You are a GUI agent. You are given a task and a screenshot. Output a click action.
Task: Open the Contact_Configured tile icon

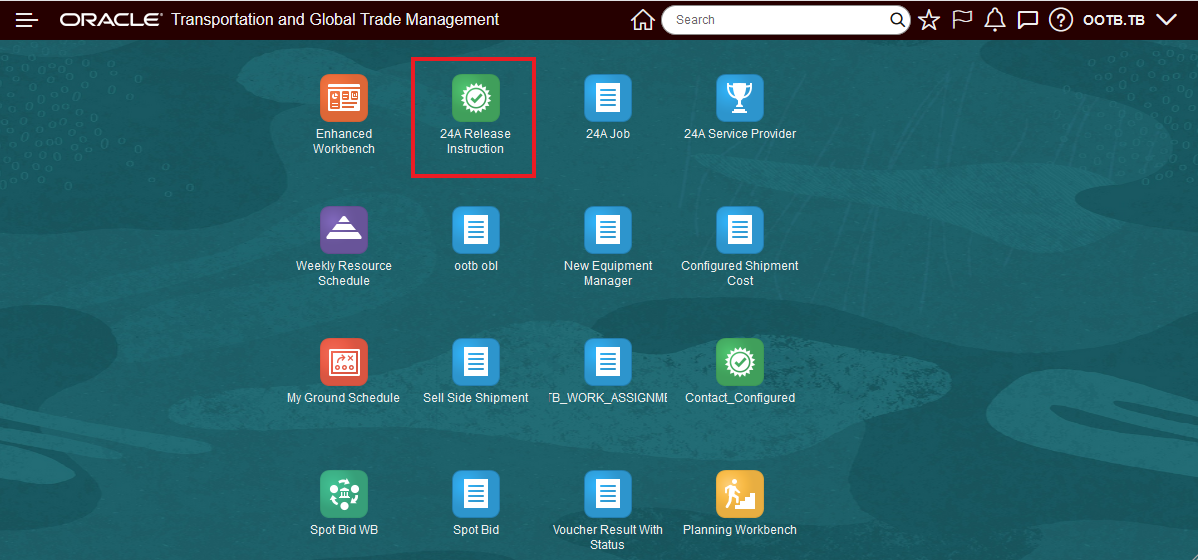click(x=740, y=362)
